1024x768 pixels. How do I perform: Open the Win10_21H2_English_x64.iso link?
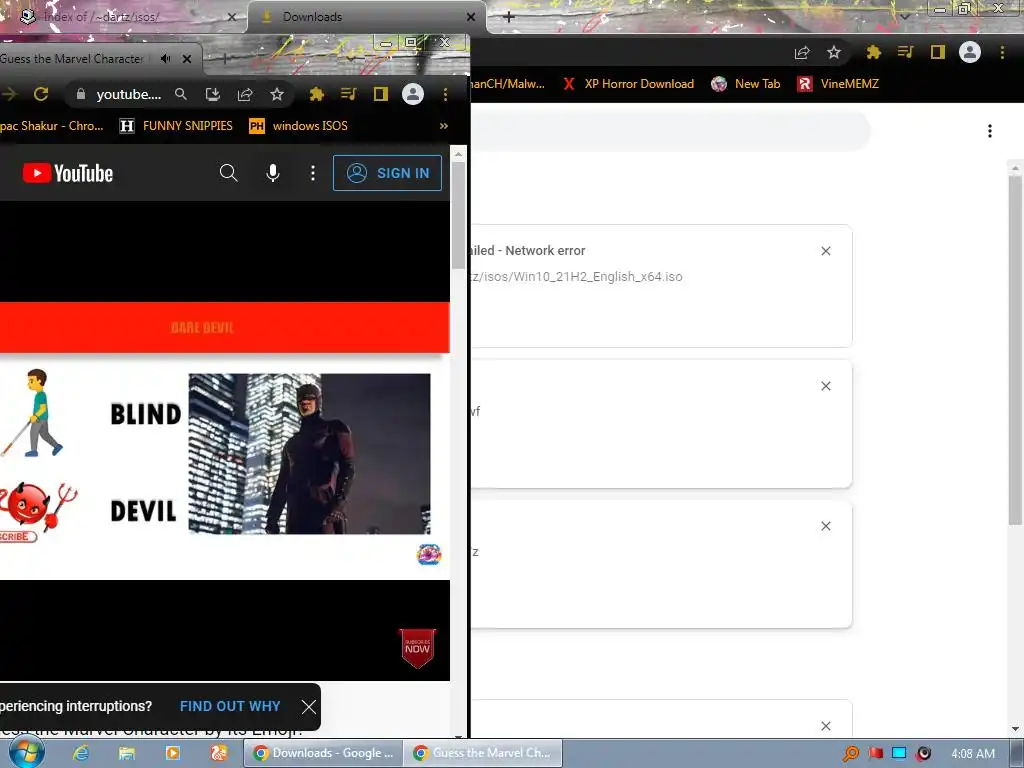[x=576, y=277]
